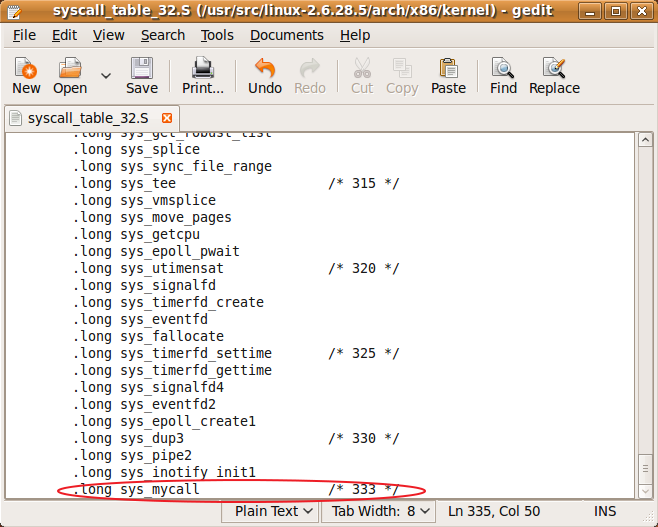Expand the recent files arrow beside Open
Image resolution: width=658 pixels, height=527 pixels.
pos(106,76)
